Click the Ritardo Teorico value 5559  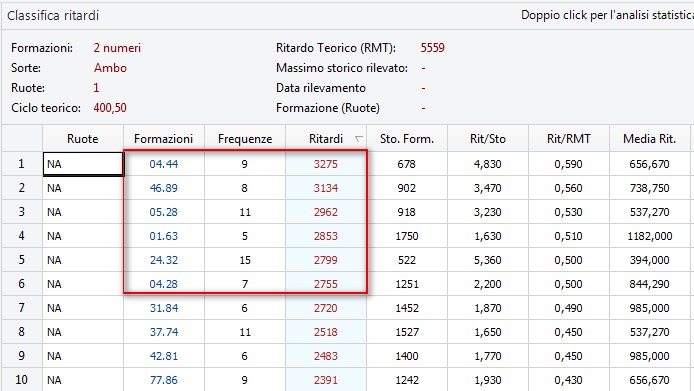pyautogui.click(x=432, y=48)
